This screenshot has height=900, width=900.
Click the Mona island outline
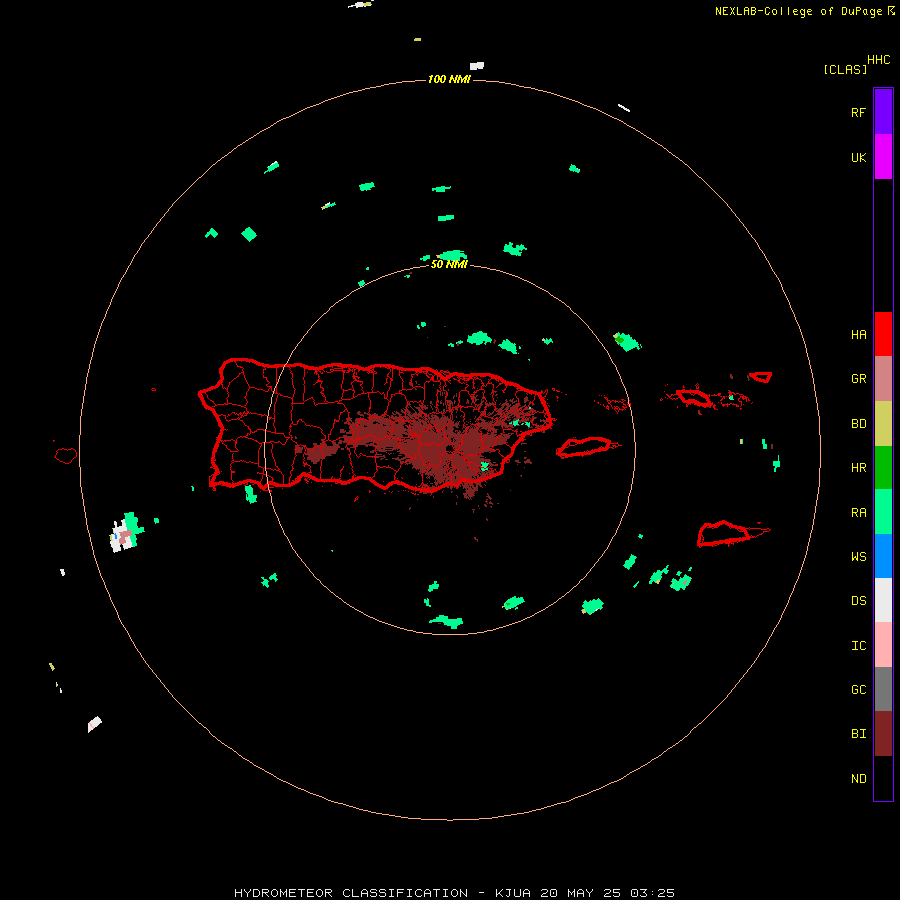coord(65,456)
